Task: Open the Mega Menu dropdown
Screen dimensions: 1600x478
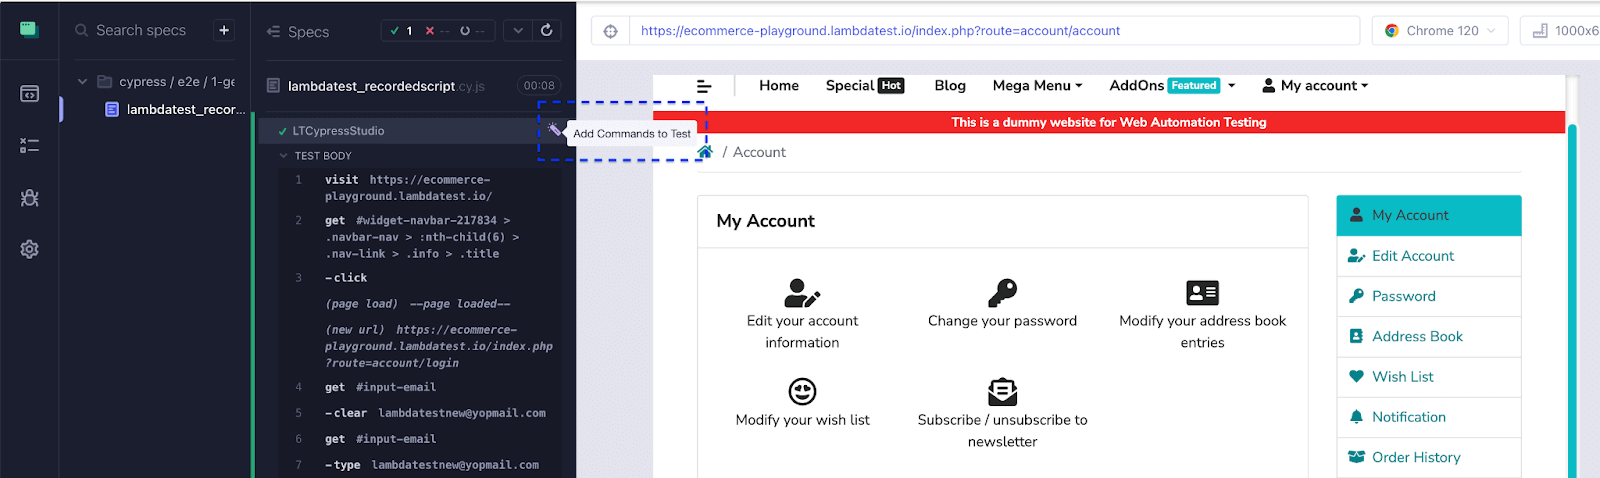Action: pos(1037,86)
